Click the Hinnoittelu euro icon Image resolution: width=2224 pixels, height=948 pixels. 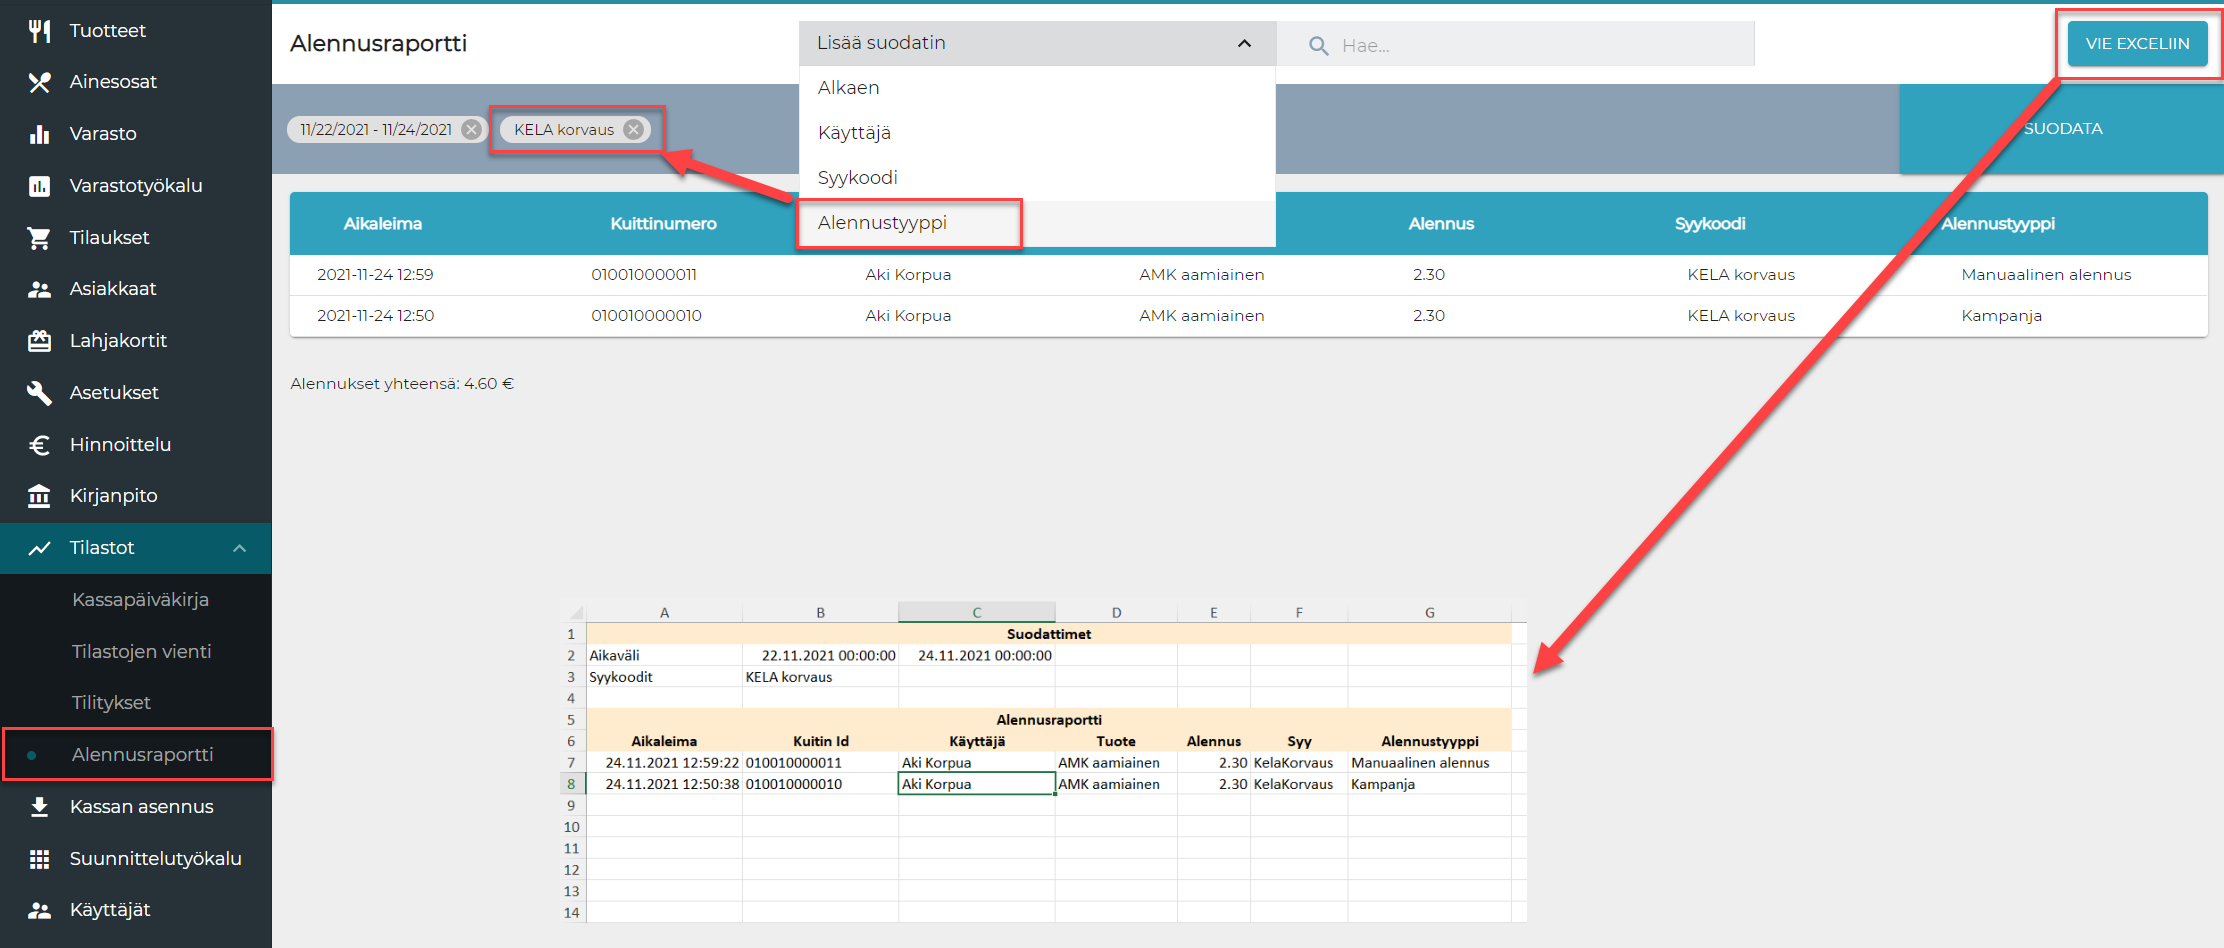39,445
